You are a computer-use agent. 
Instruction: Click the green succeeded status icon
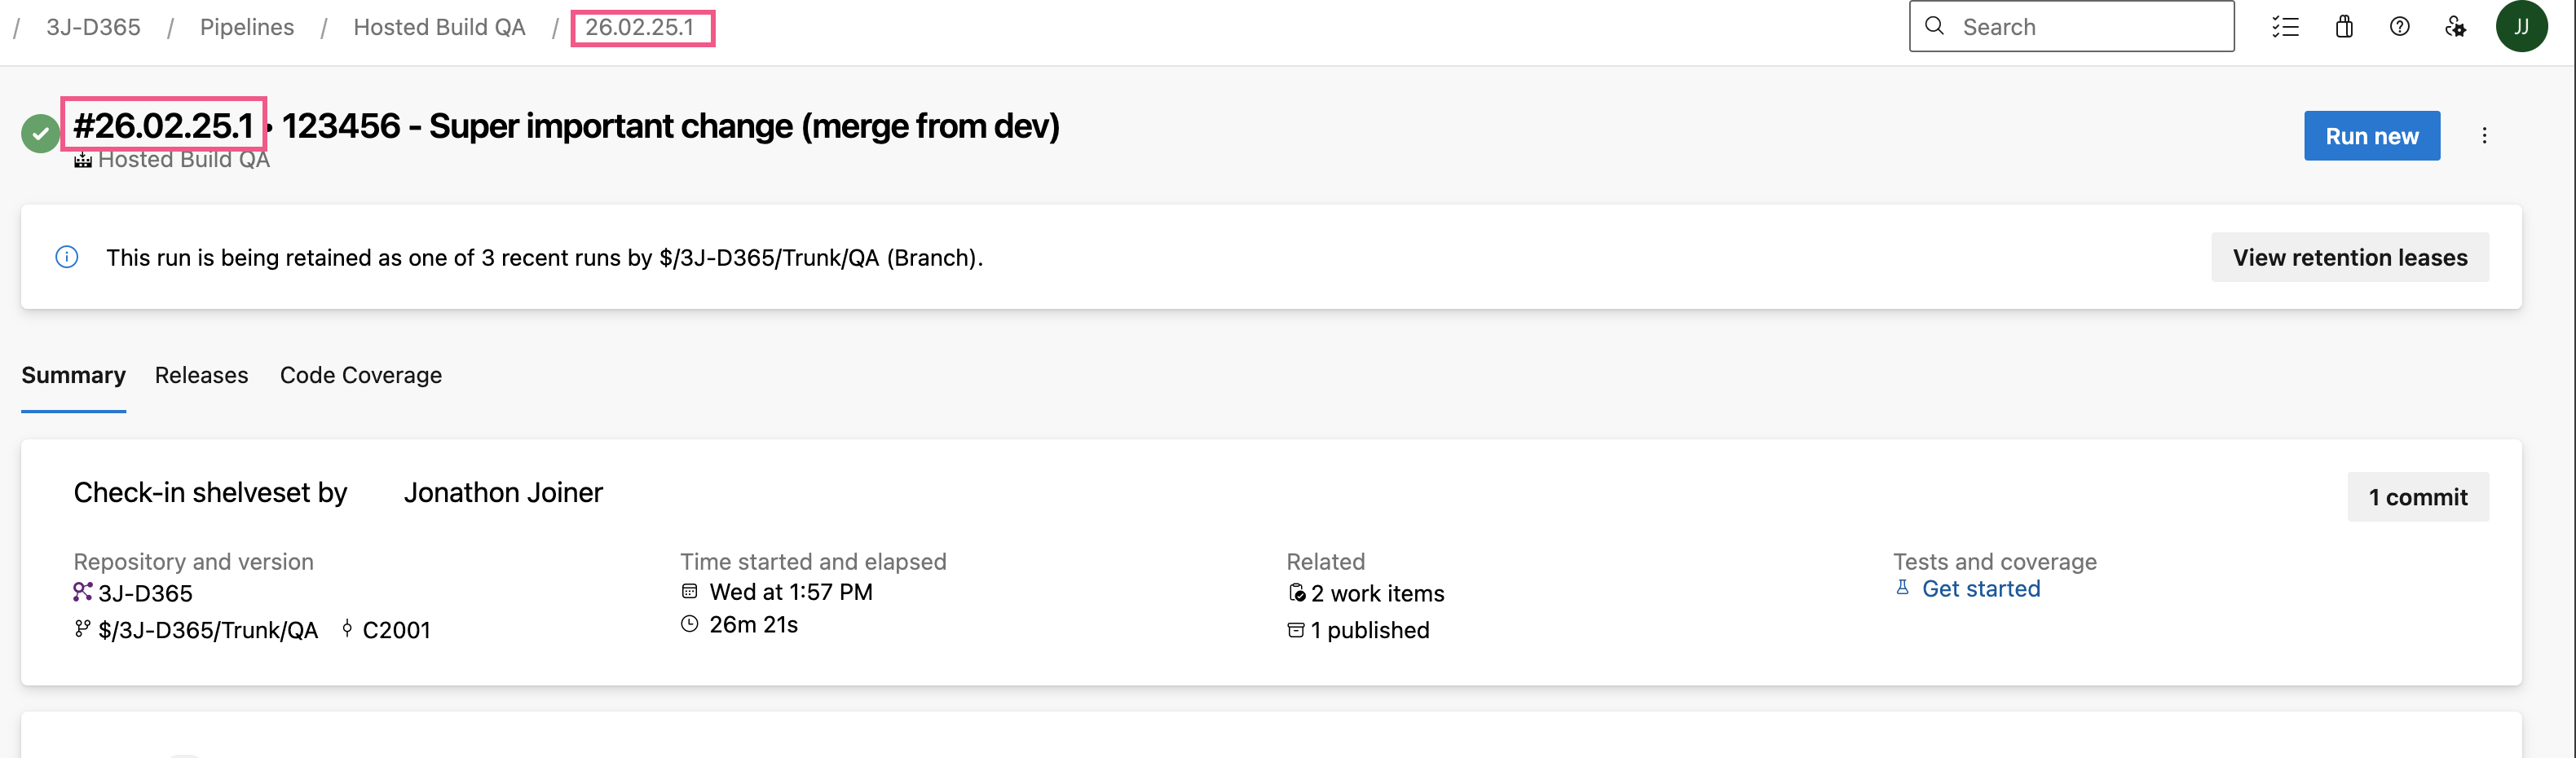click(x=40, y=134)
